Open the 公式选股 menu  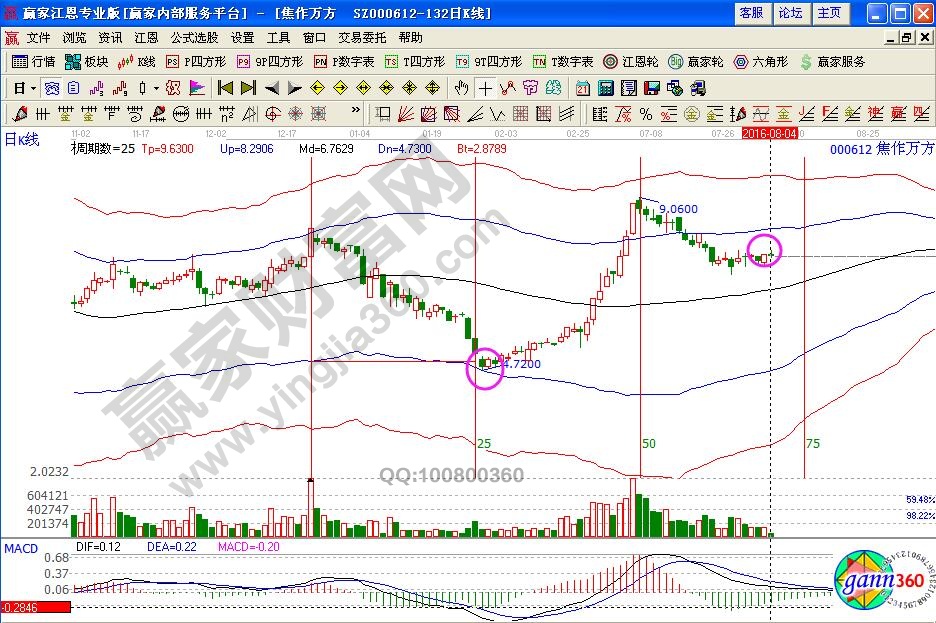[193, 37]
